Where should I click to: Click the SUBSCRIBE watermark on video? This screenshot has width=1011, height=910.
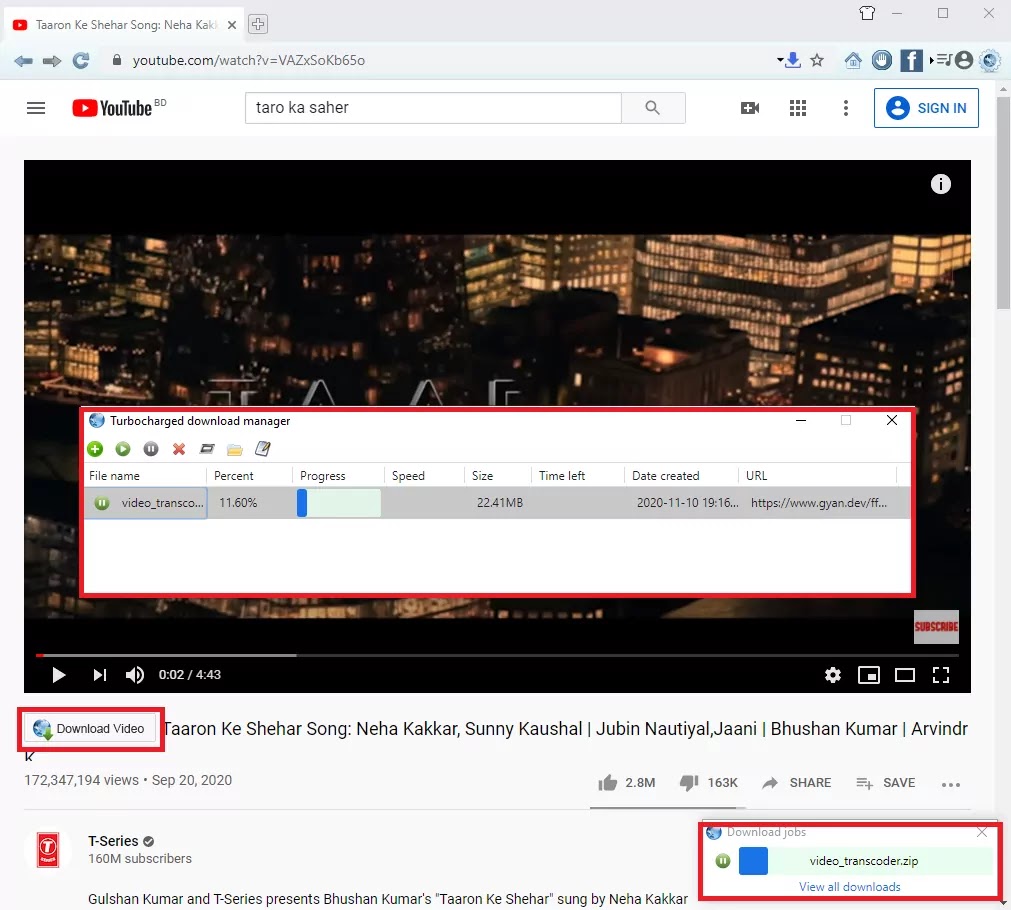(936, 626)
